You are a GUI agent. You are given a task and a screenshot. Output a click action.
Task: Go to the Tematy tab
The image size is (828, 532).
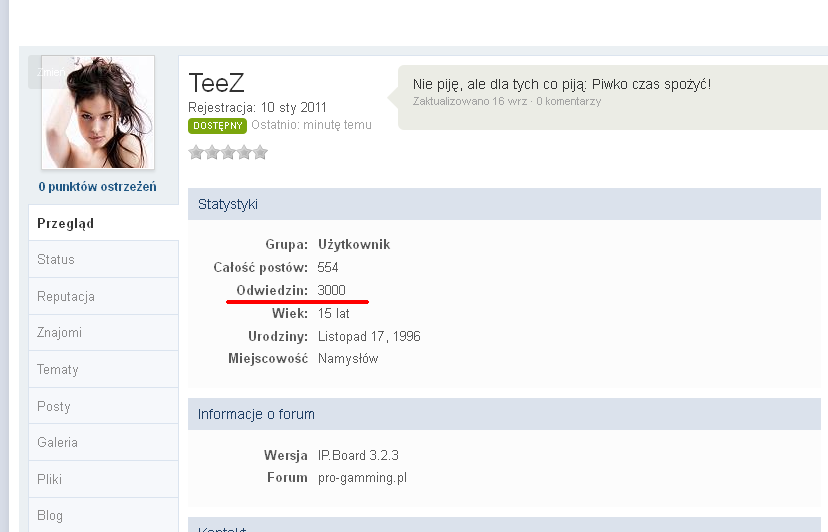pos(58,370)
